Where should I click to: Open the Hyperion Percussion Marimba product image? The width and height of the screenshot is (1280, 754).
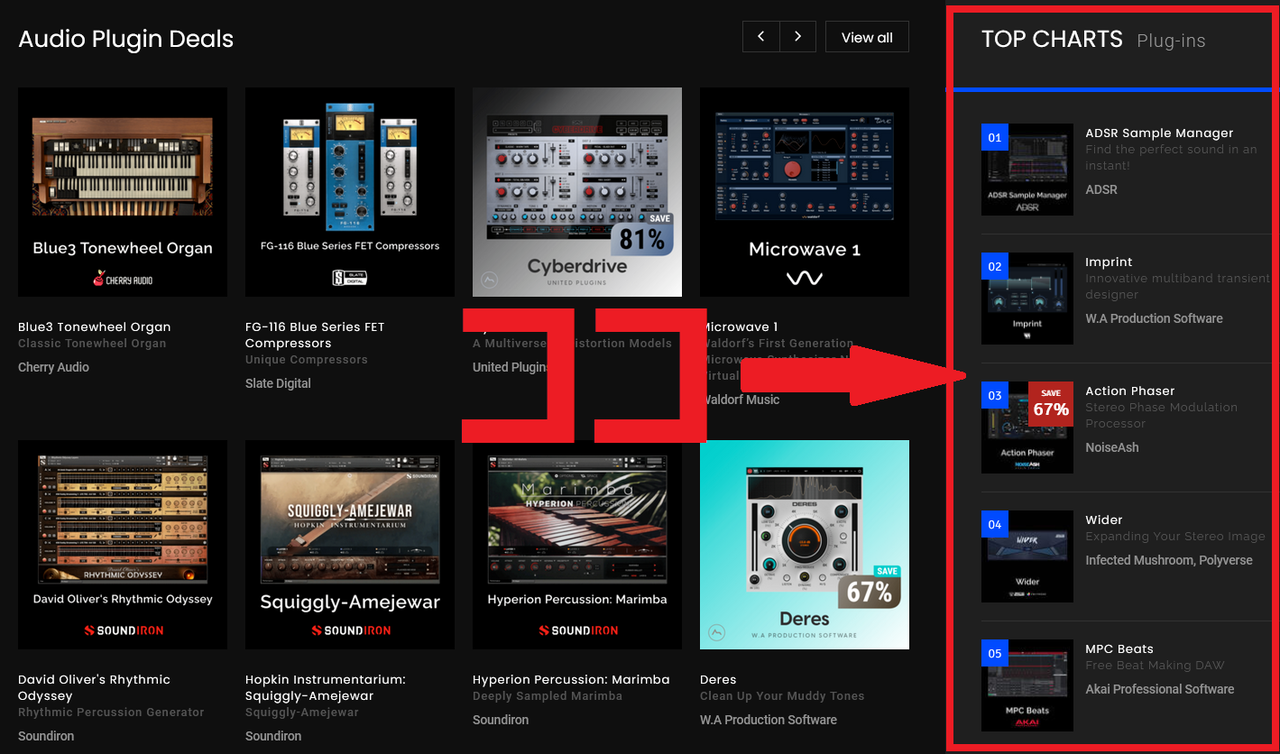point(577,545)
